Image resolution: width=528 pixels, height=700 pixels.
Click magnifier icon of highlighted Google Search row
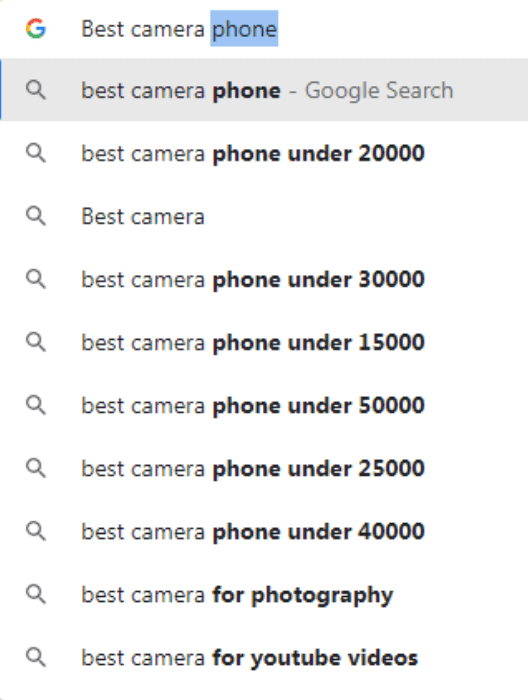36,90
